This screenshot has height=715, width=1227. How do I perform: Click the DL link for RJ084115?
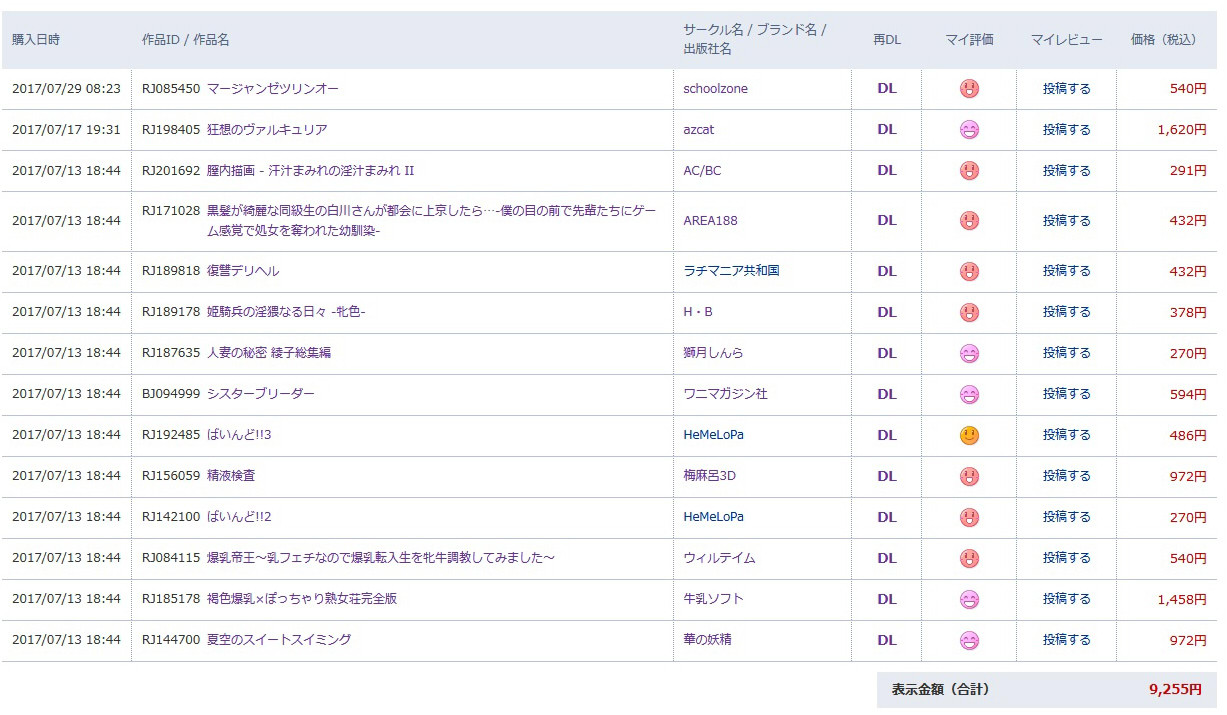[887, 558]
